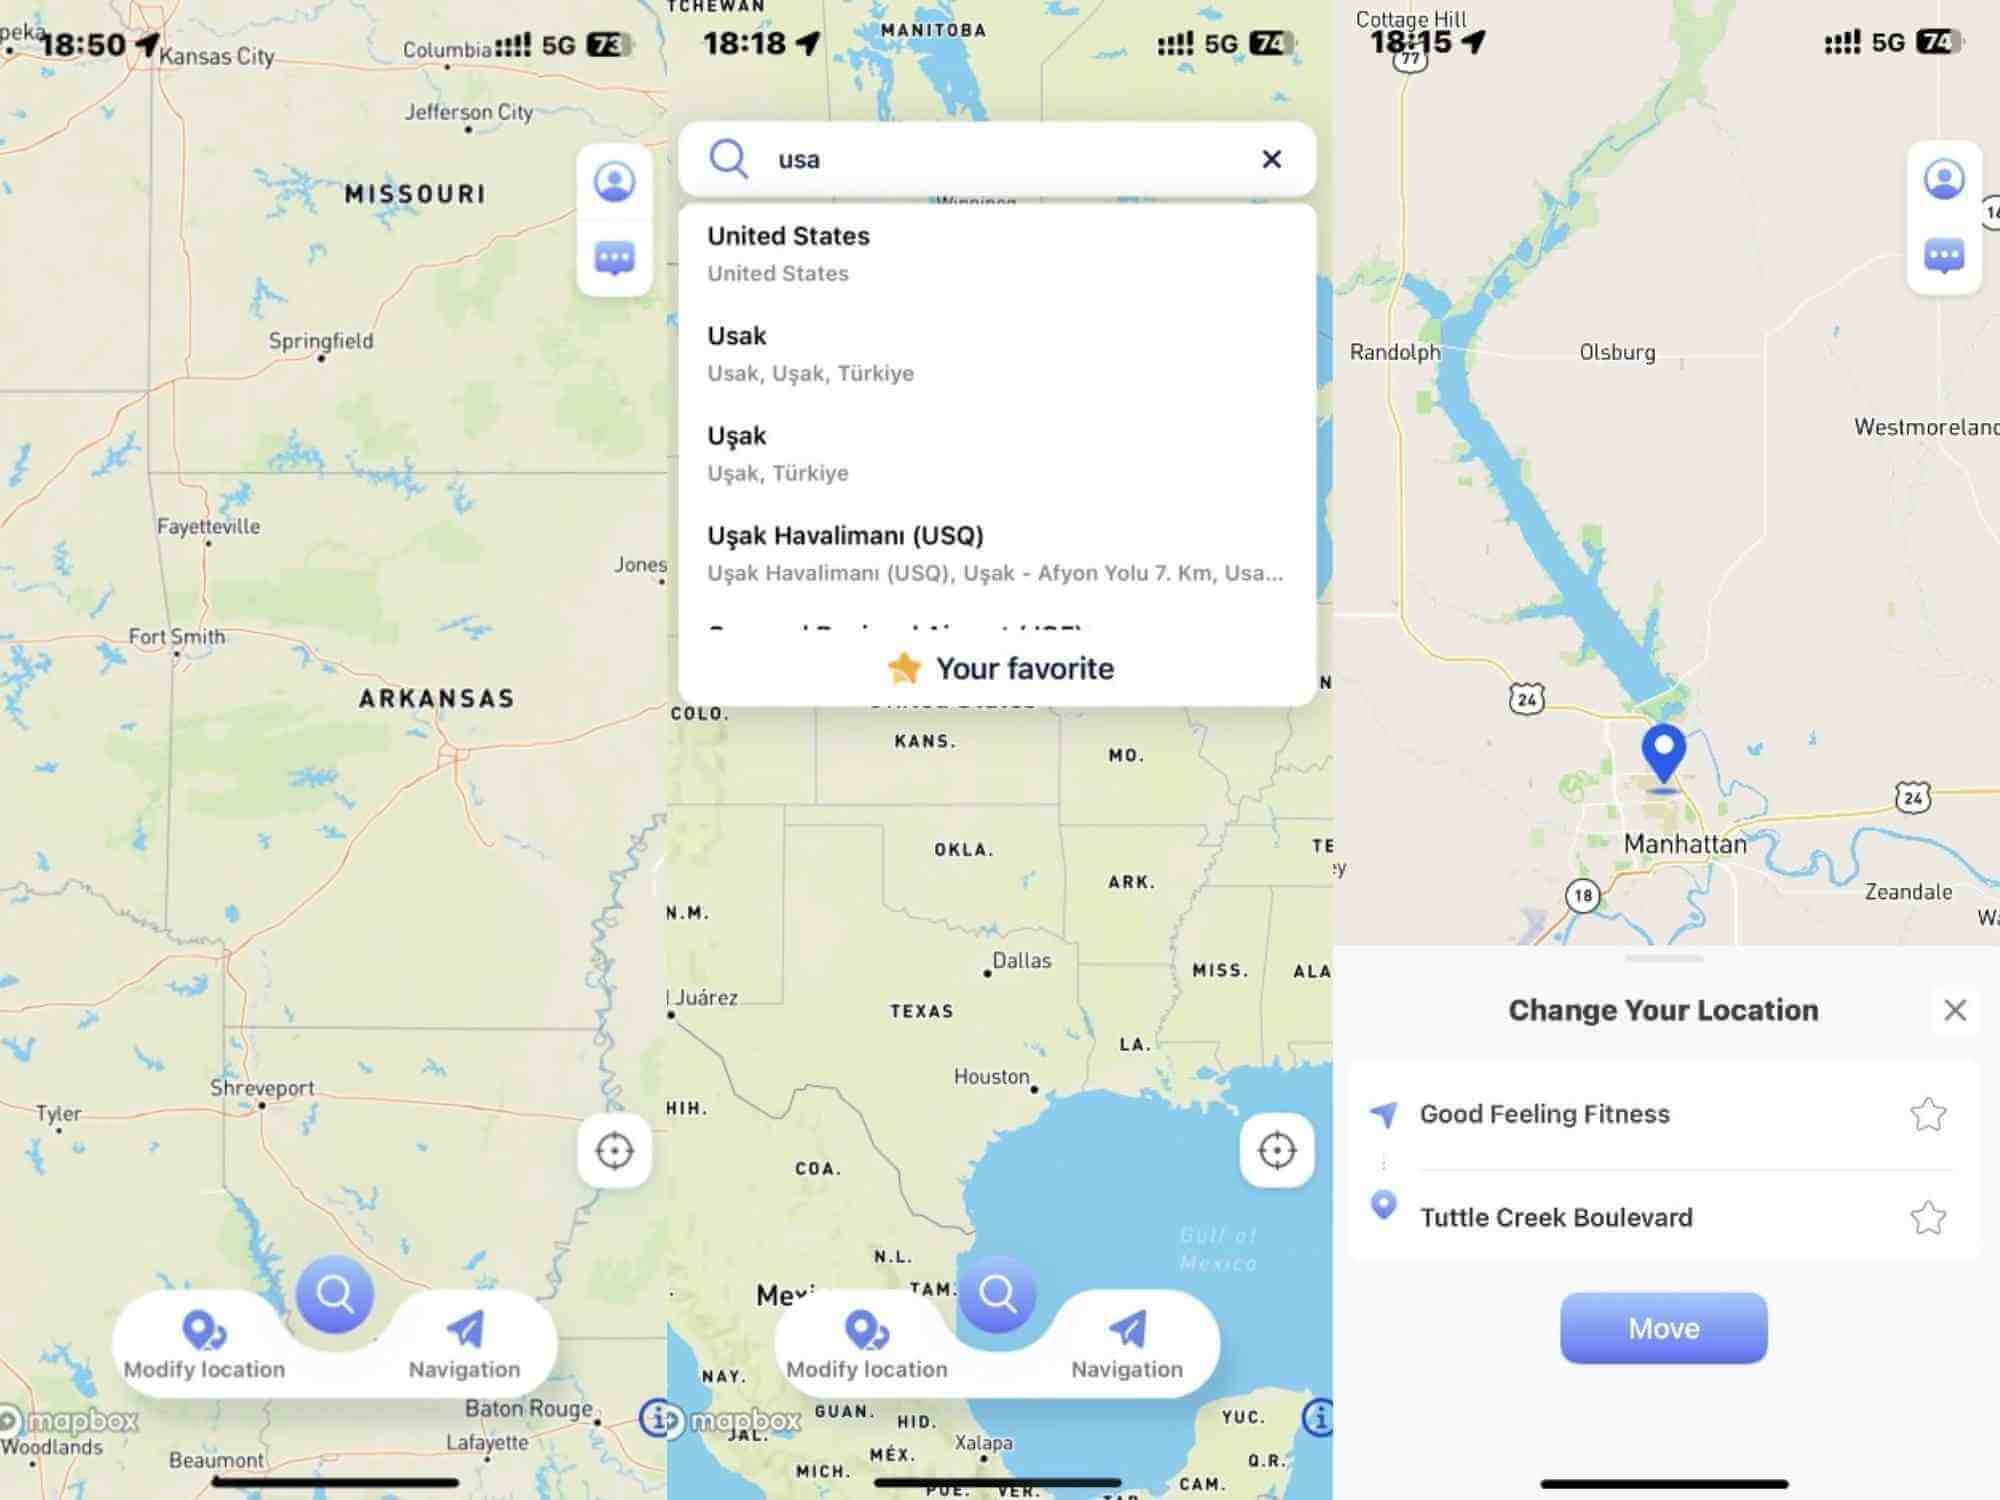Viewport: 2000px width, 1500px height.
Task: Toggle favorite star for Tuttle Creek Boulevard
Action: (1928, 1216)
